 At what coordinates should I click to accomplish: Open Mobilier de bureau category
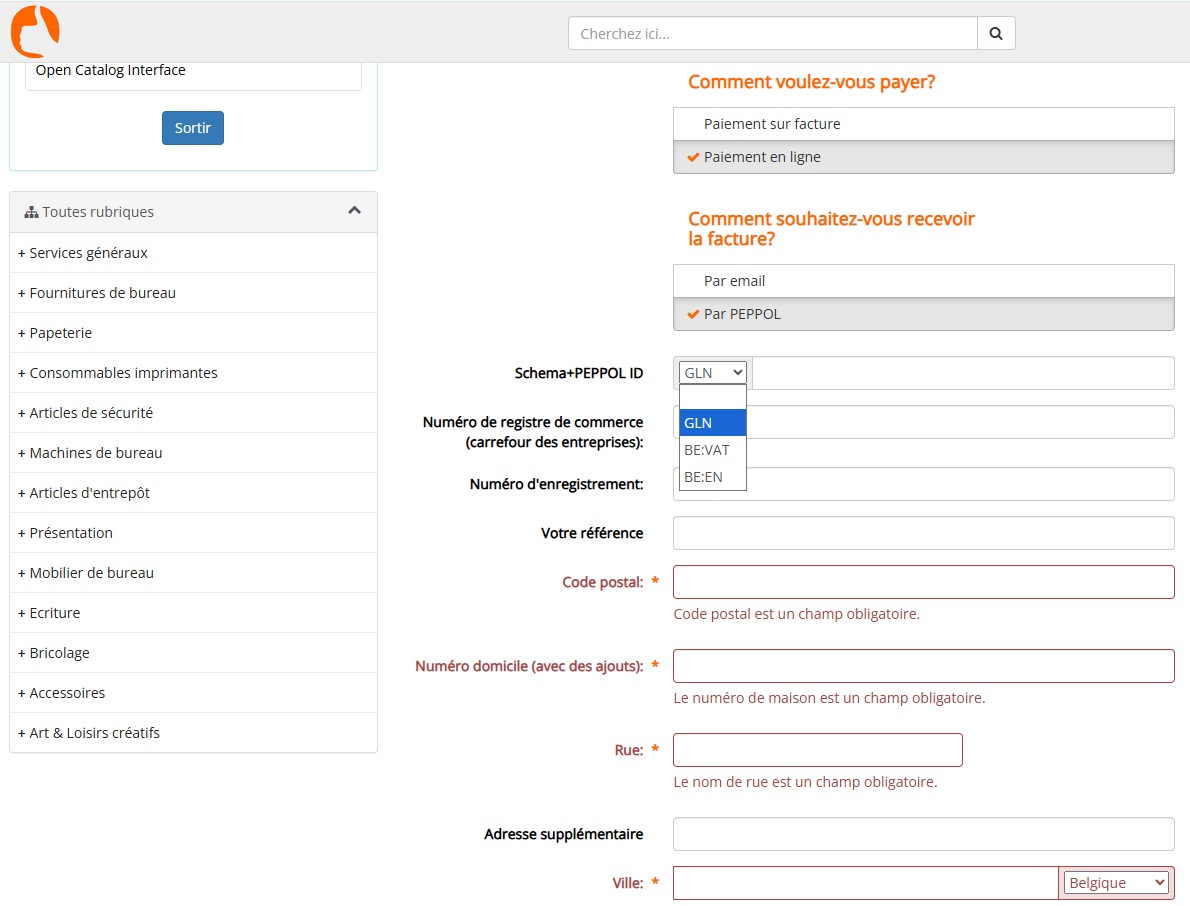[x=91, y=573]
